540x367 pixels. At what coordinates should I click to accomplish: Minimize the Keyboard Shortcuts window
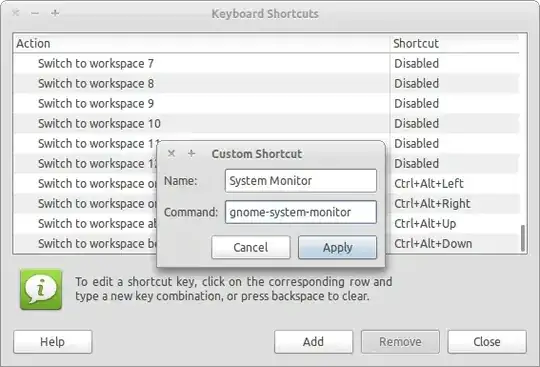(x=35, y=13)
